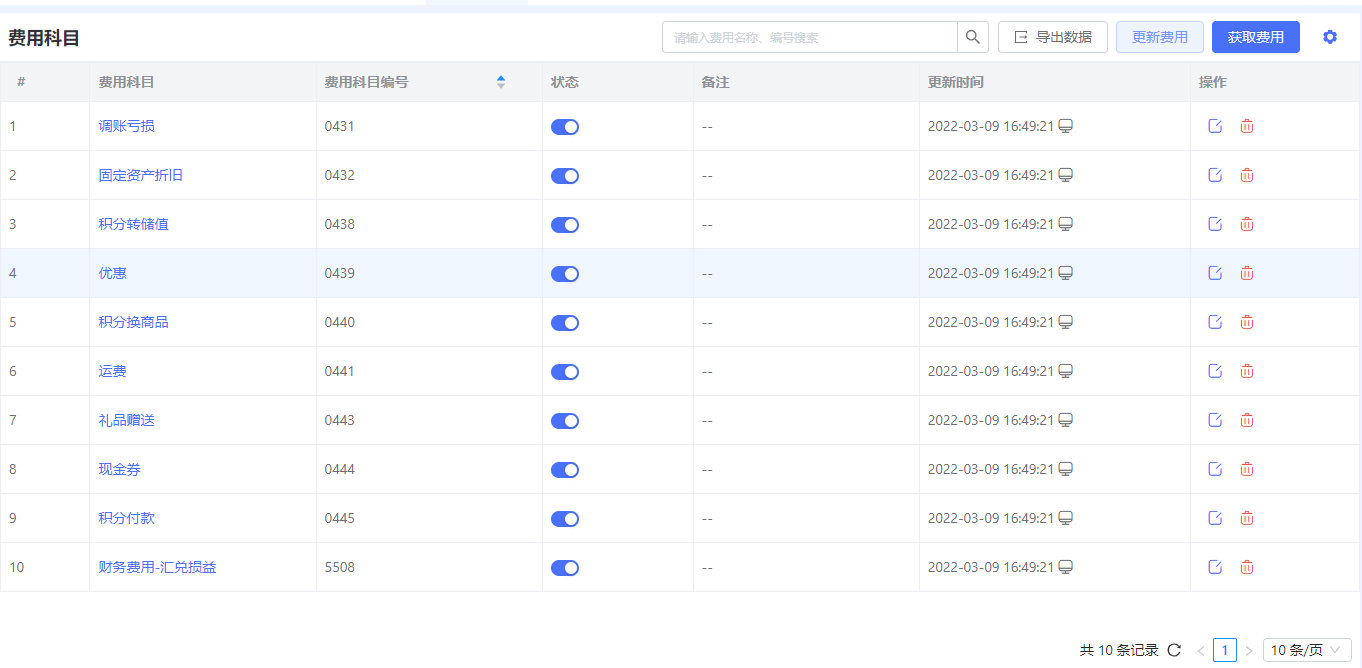Toggle status switch for 财务费用-汇兑损益
The height and width of the screenshot is (668, 1362).
565,568
